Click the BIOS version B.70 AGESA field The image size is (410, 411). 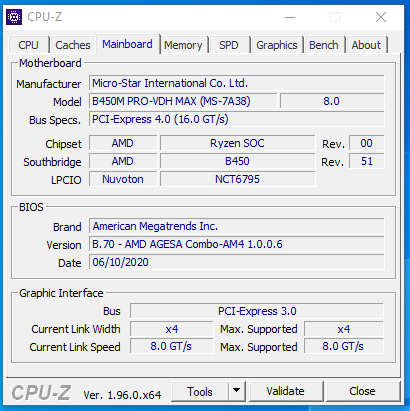click(237, 244)
